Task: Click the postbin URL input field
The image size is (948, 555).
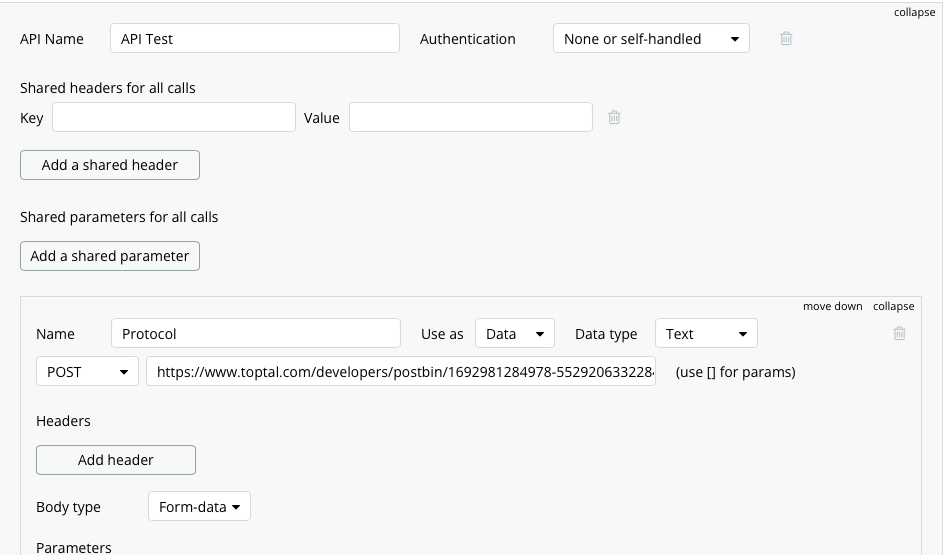Action: (x=400, y=372)
